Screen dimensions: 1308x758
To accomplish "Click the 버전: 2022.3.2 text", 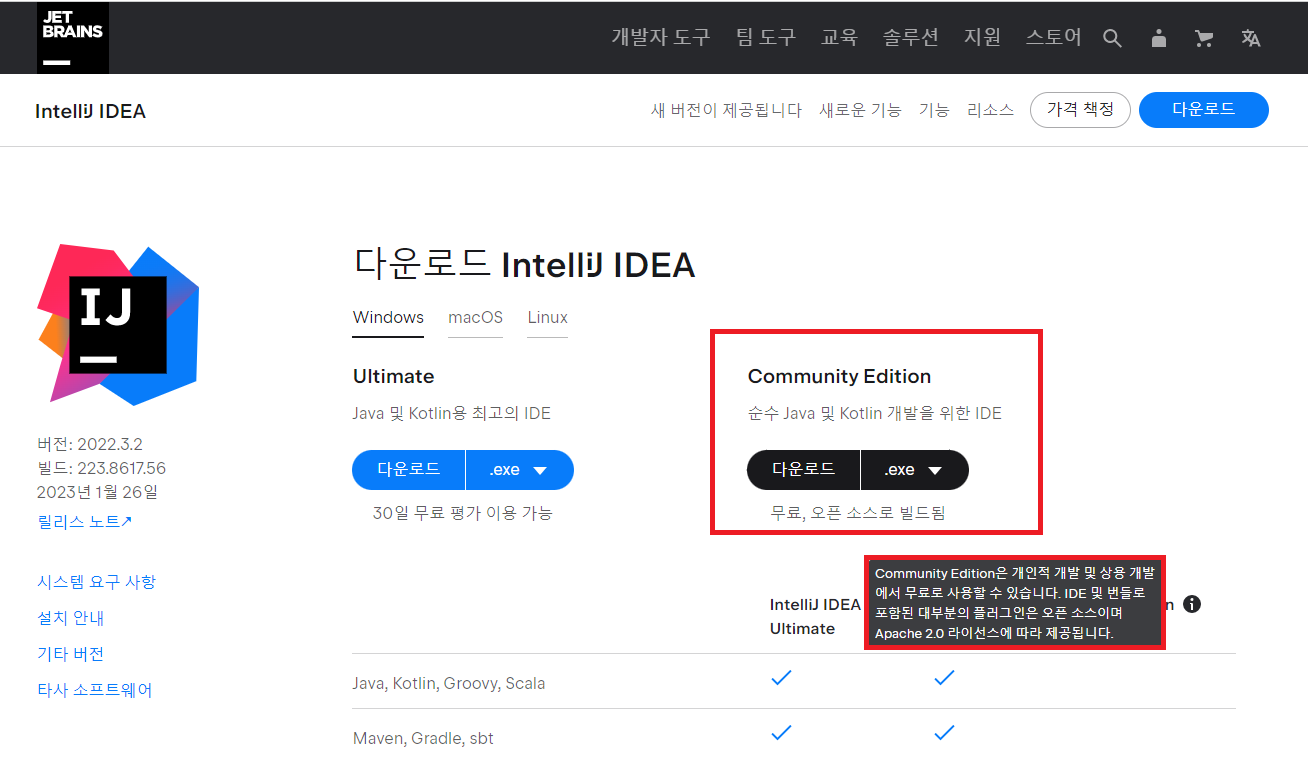I will pyautogui.click(x=90, y=444).
